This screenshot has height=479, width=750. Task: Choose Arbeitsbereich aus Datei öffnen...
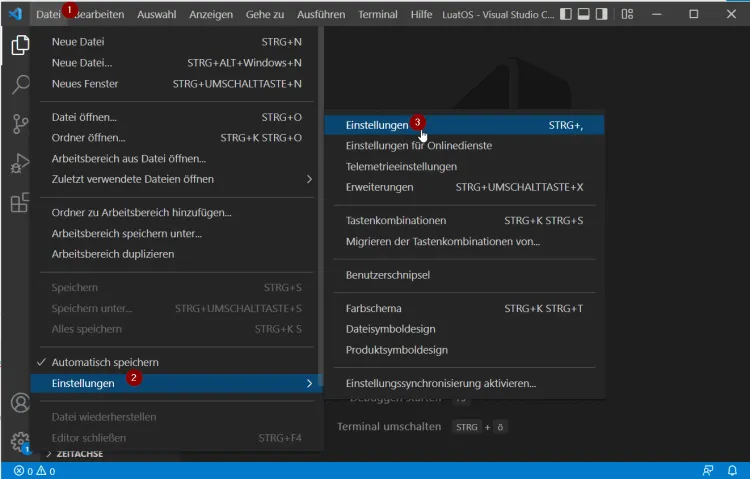[176, 158]
